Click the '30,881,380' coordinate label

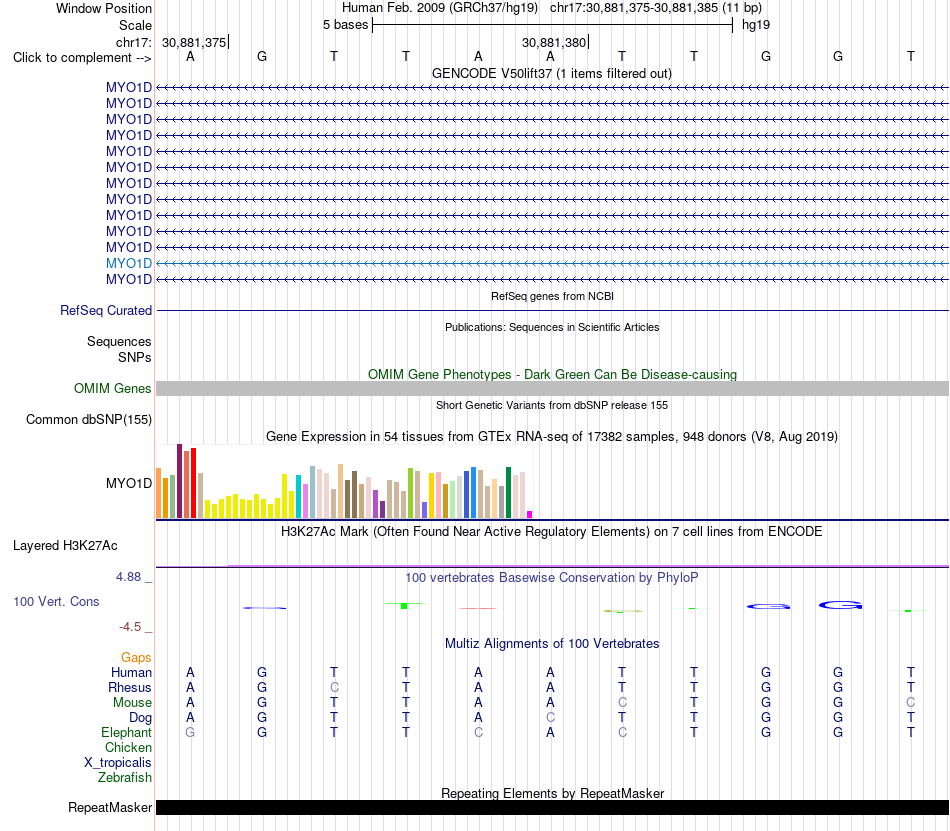tap(554, 42)
